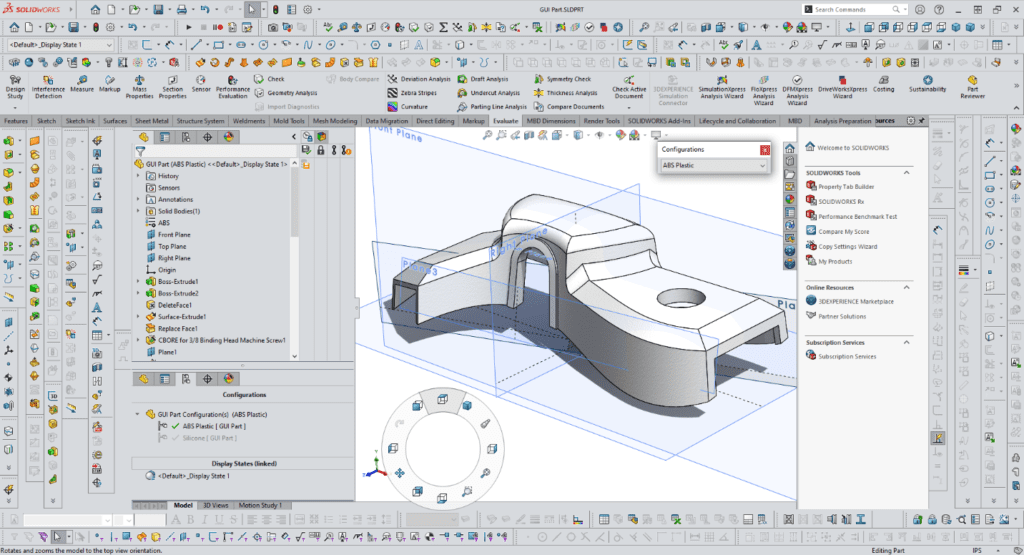Collapse the Subscription Services section
The width and height of the screenshot is (1024, 555).
coord(906,342)
